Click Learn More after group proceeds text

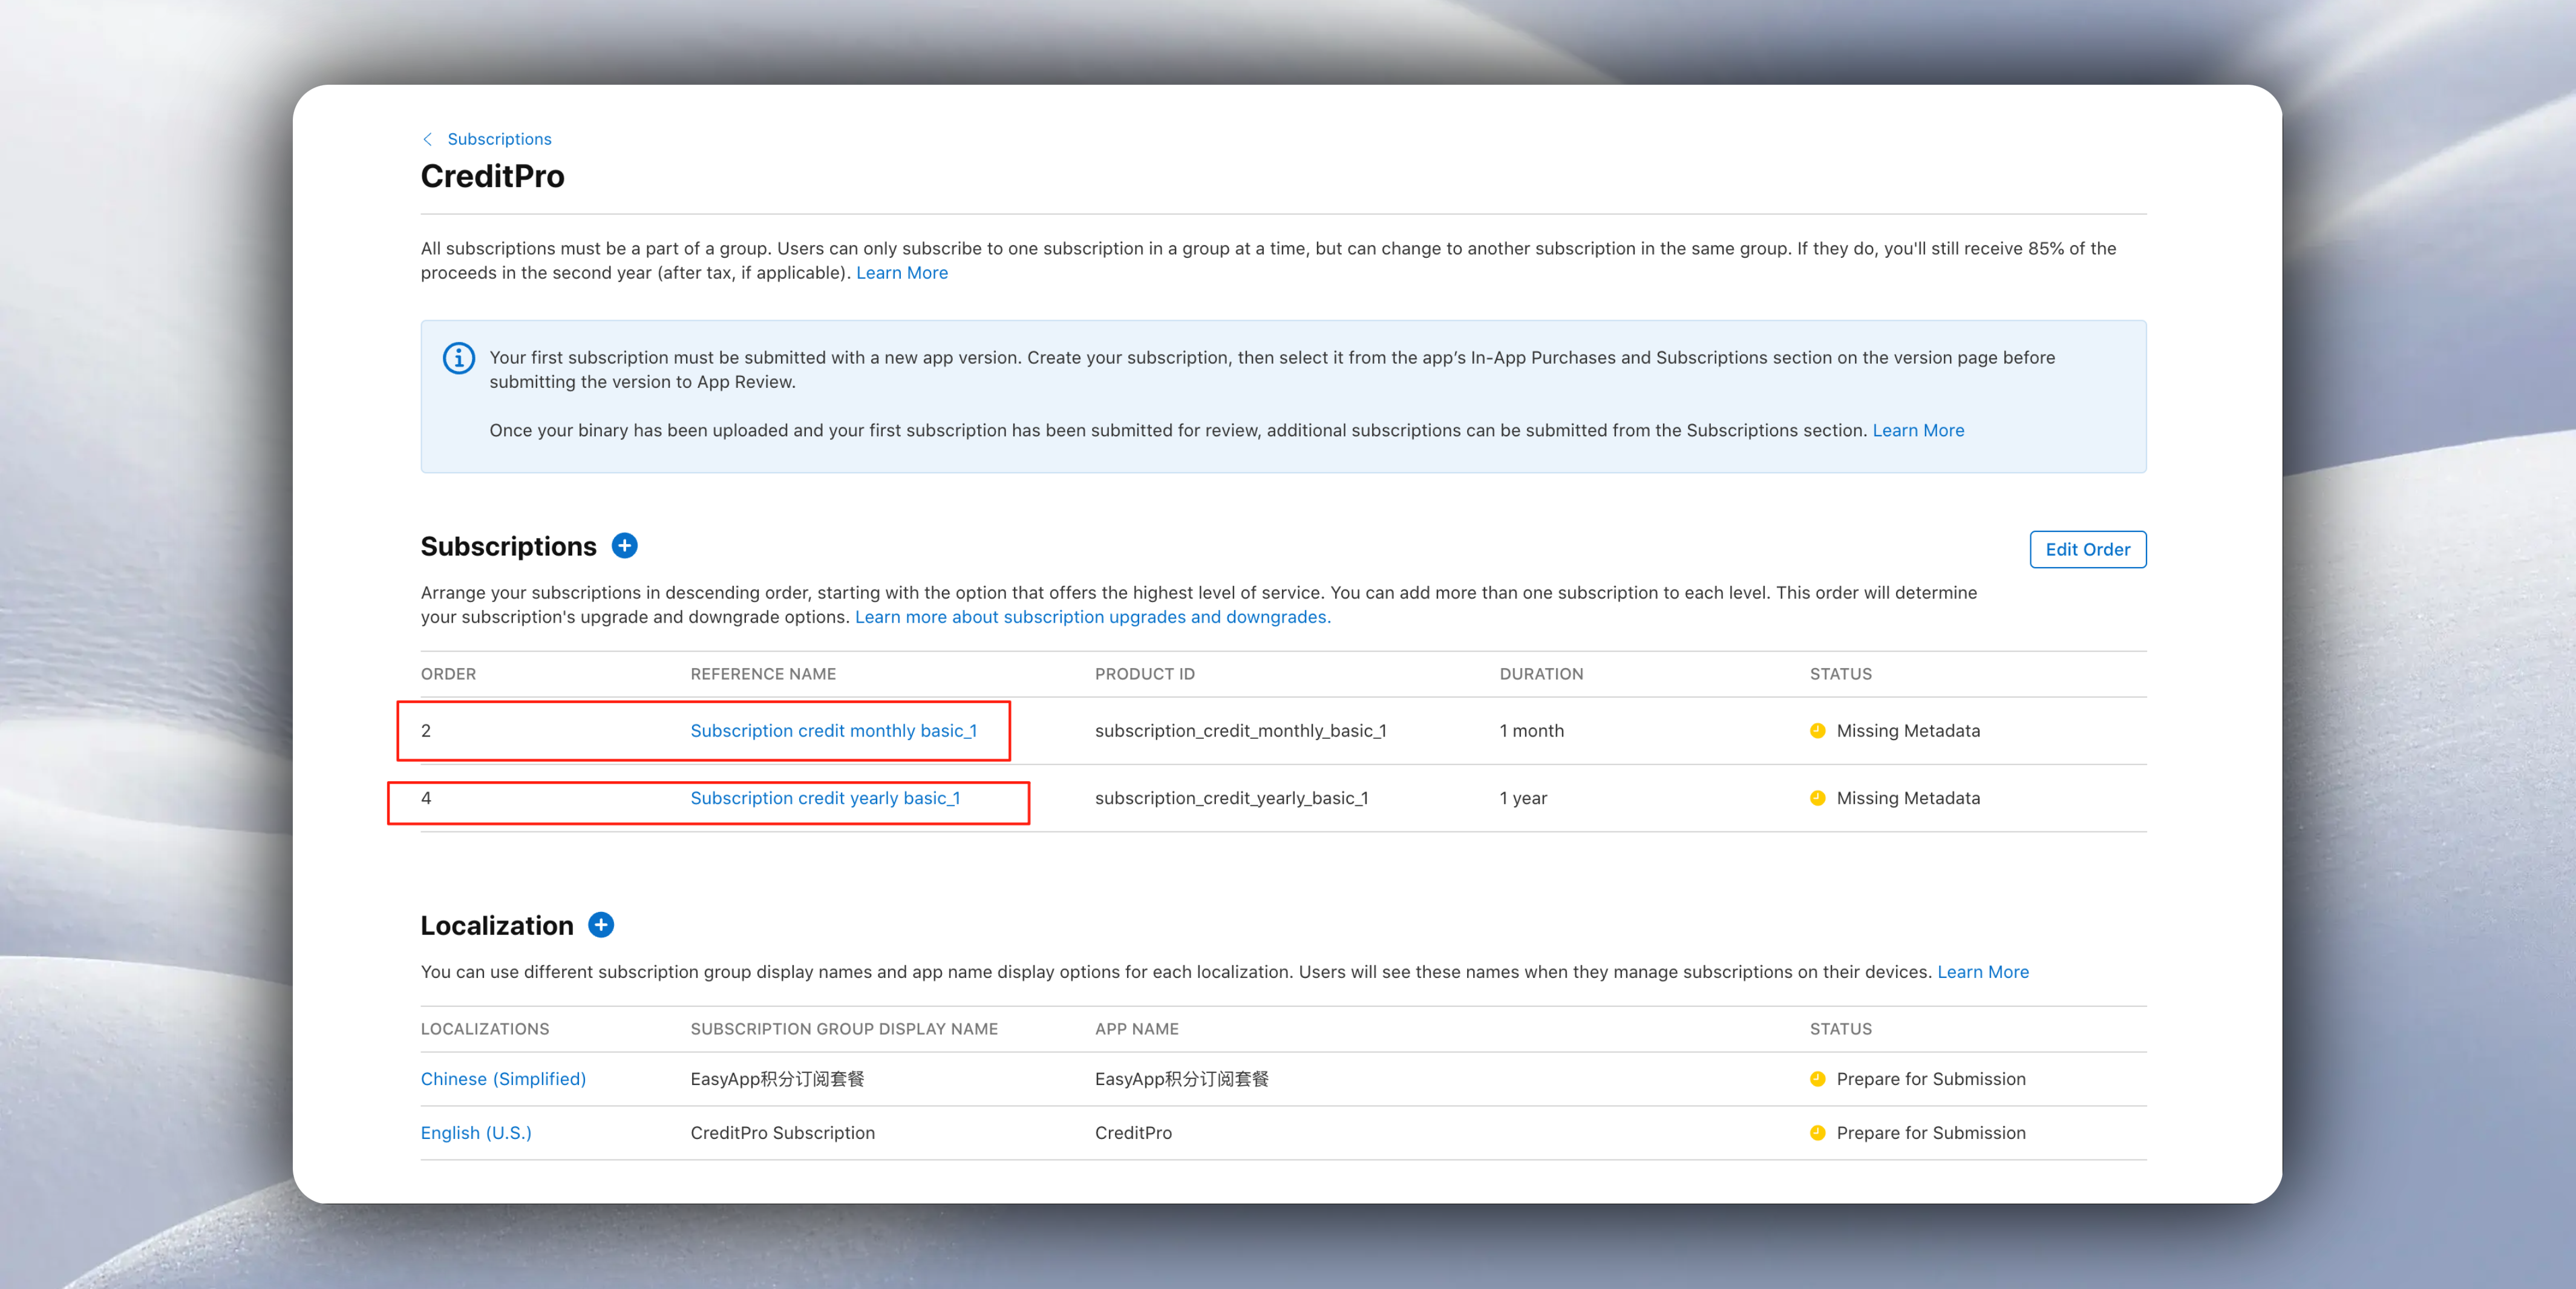901,273
